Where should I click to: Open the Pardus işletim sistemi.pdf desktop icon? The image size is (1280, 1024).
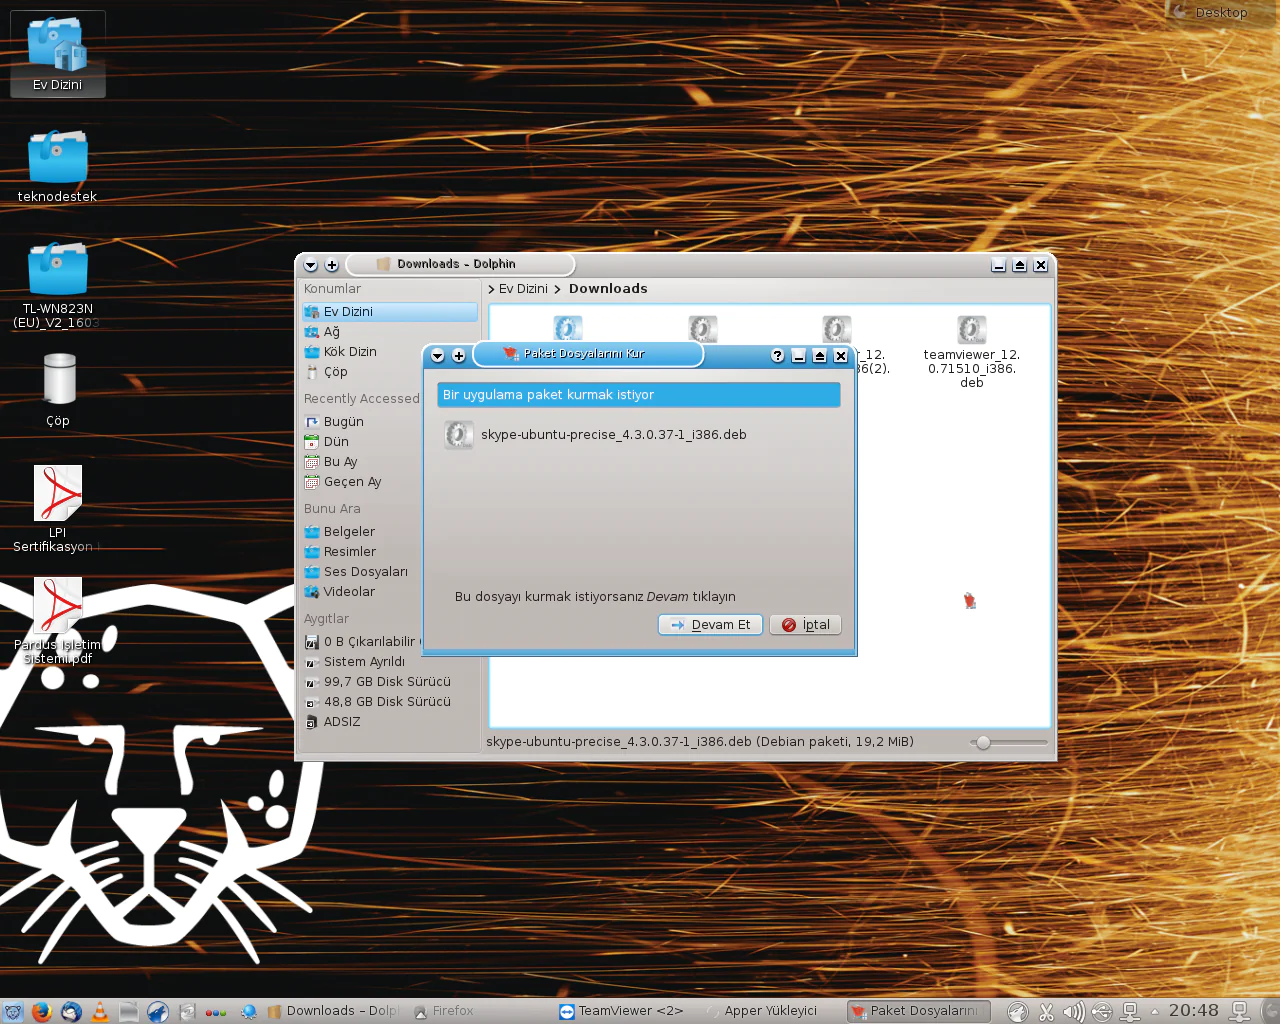point(57,621)
